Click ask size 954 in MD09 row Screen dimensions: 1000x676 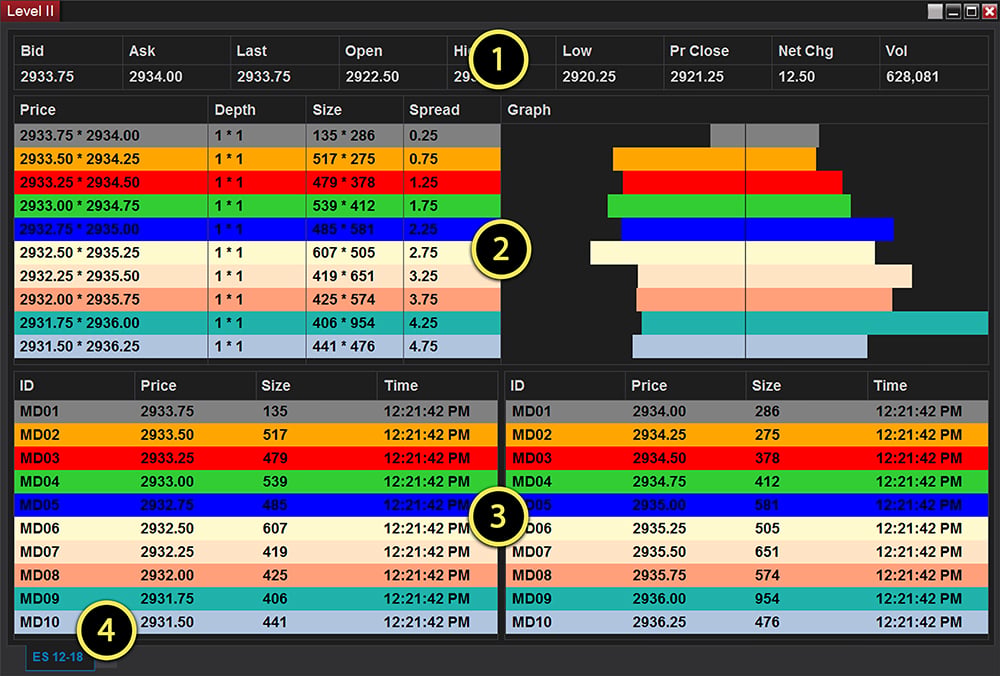pyautogui.click(x=767, y=599)
